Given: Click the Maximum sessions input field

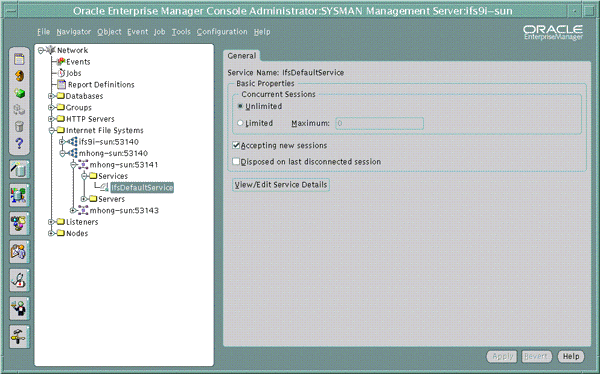Looking at the screenshot, I should 380,123.
